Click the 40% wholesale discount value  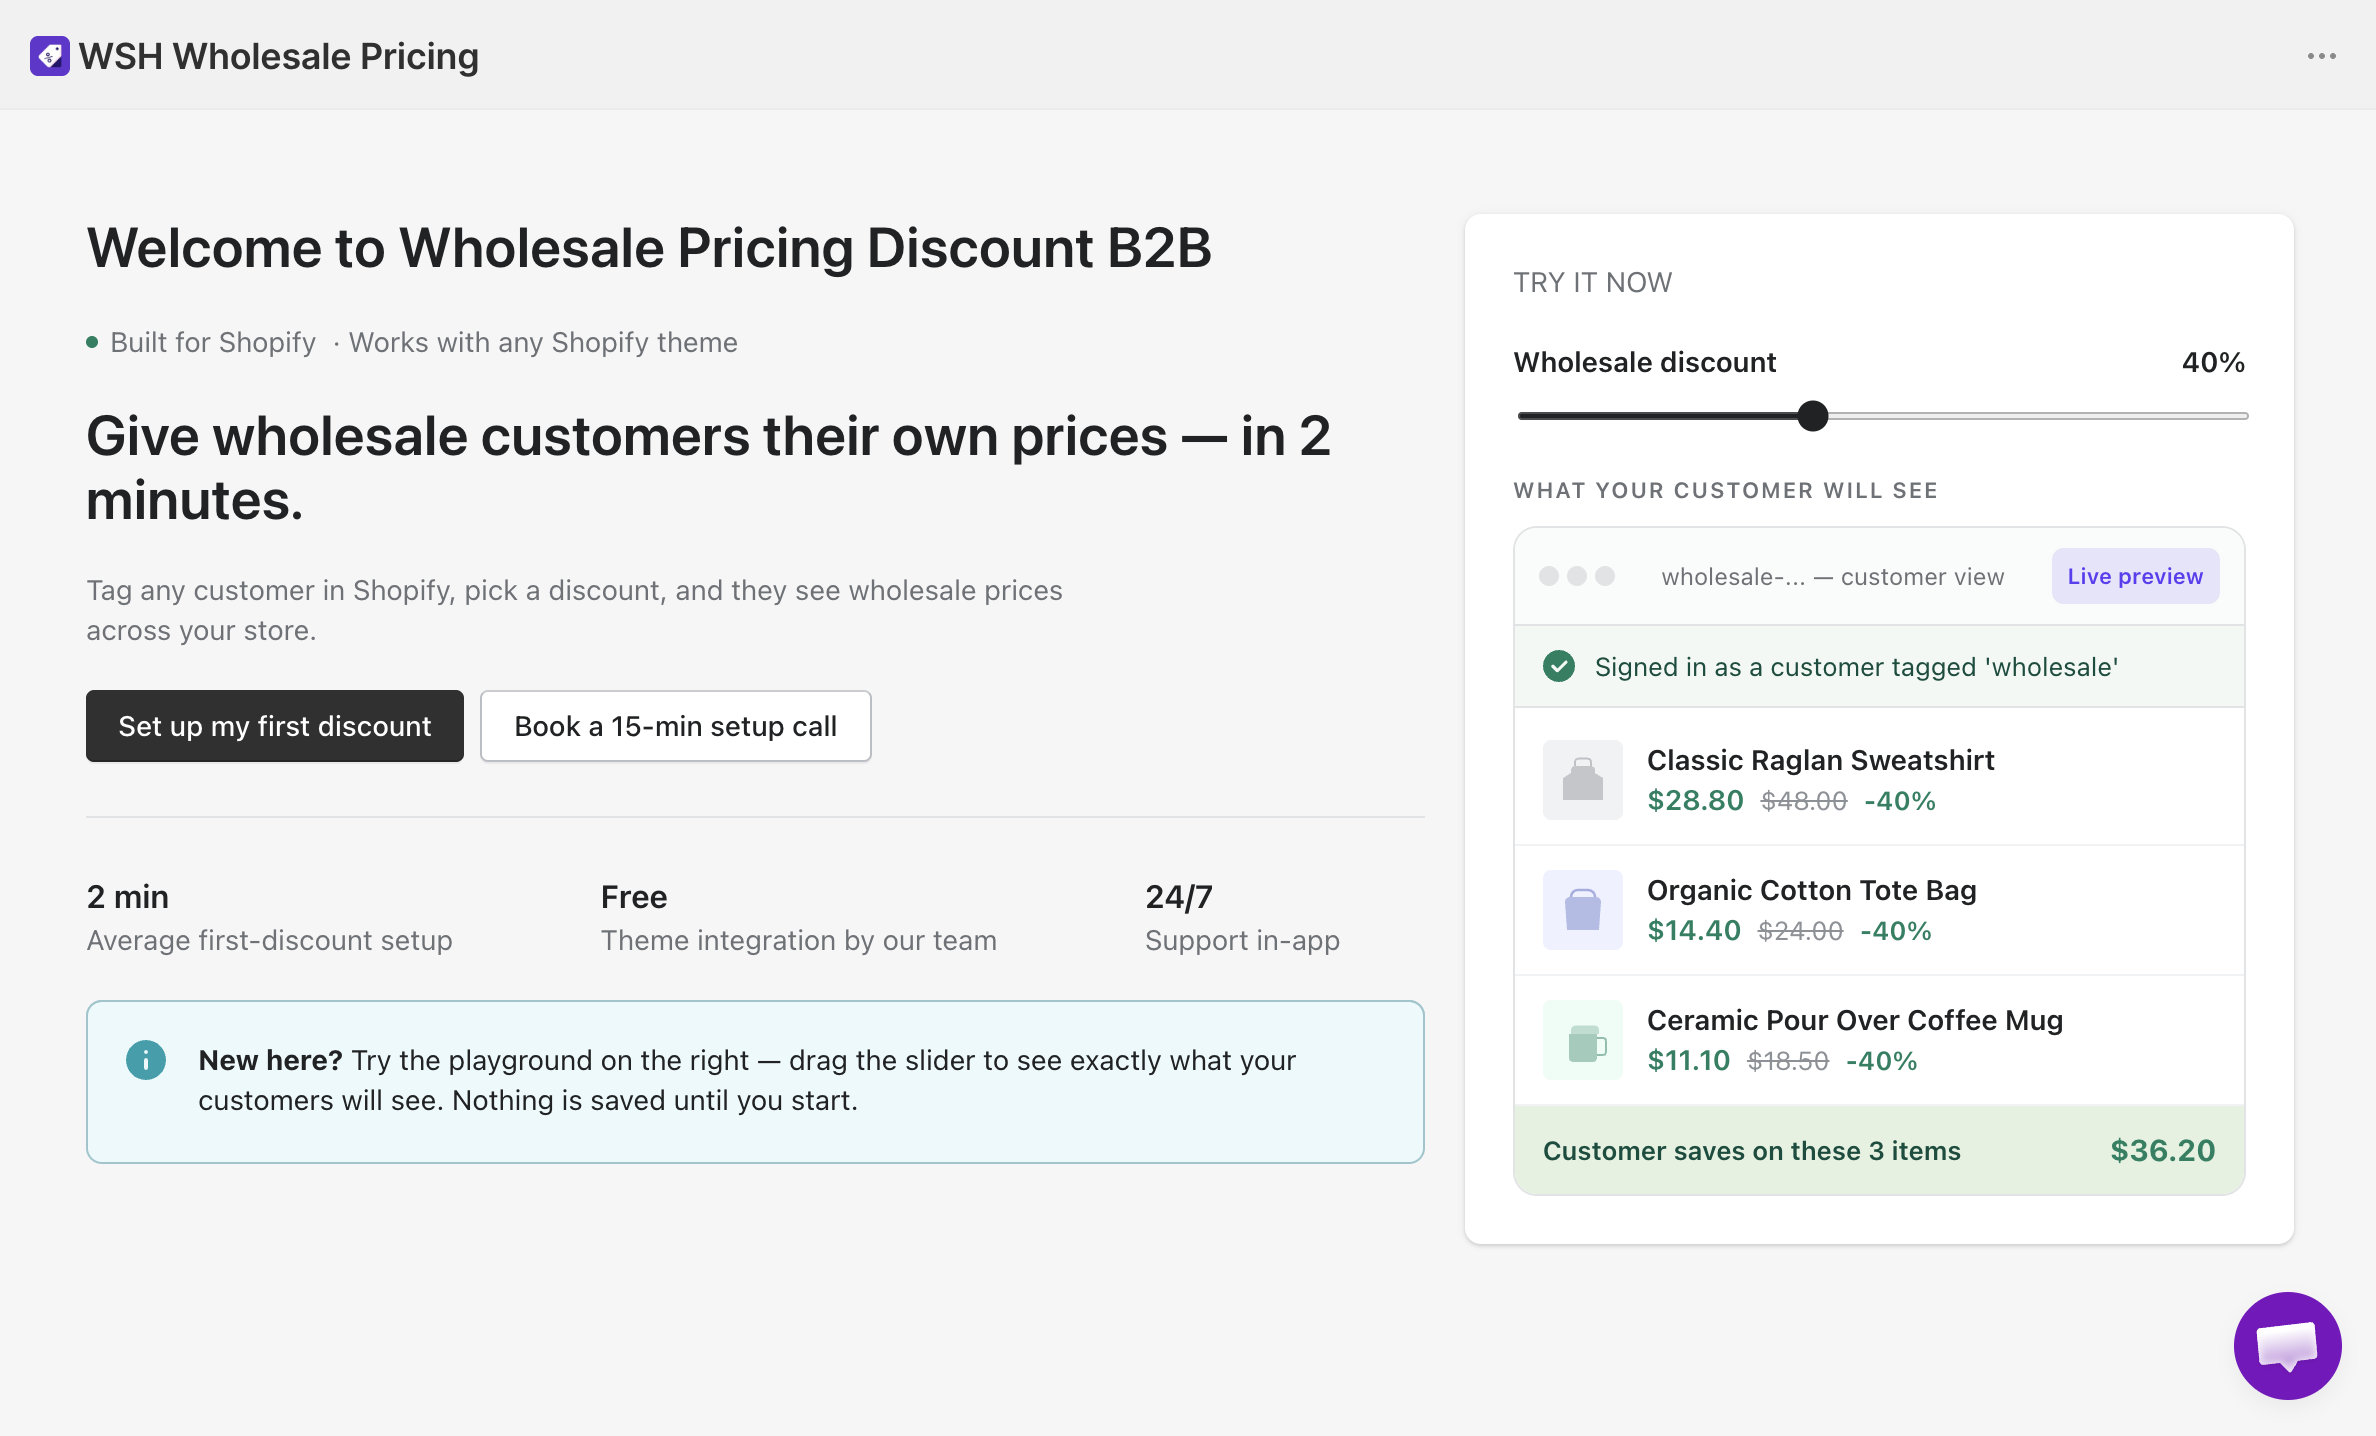(x=2213, y=362)
